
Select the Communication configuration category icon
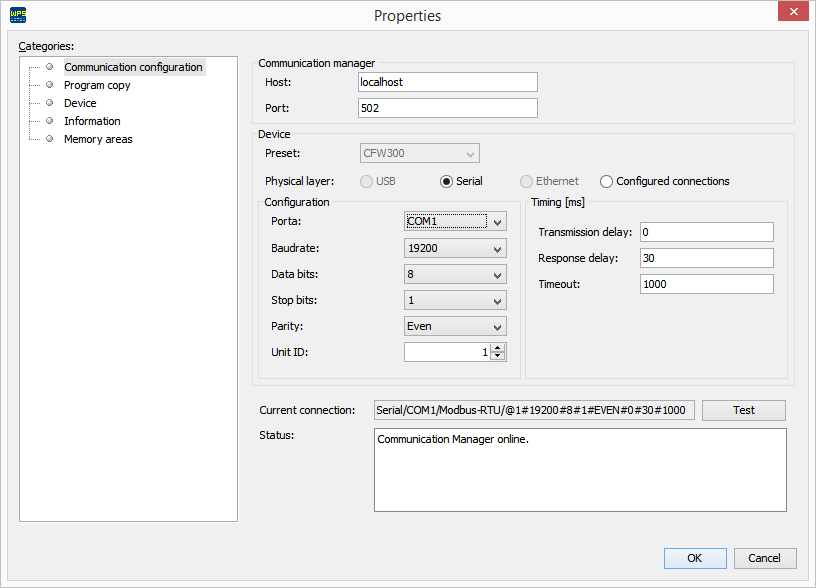48,67
